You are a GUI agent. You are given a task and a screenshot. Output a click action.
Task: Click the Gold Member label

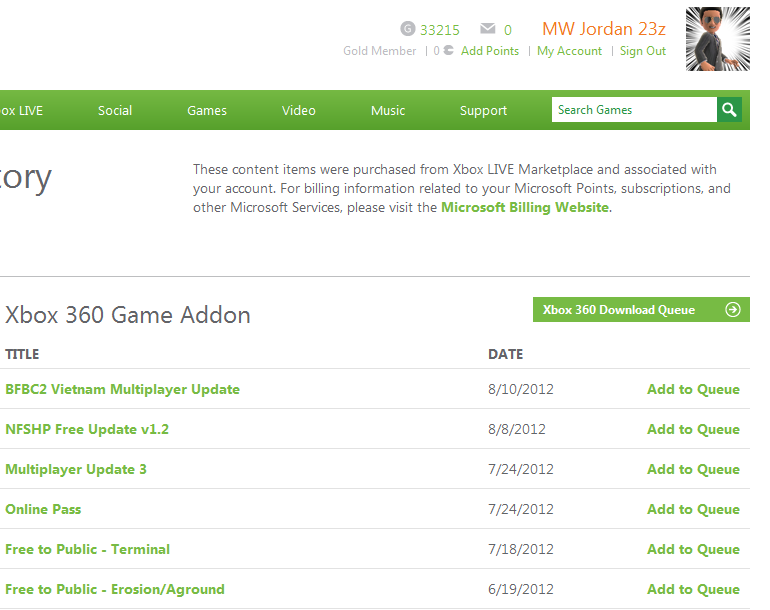pyautogui.click(x=380, y=51)
